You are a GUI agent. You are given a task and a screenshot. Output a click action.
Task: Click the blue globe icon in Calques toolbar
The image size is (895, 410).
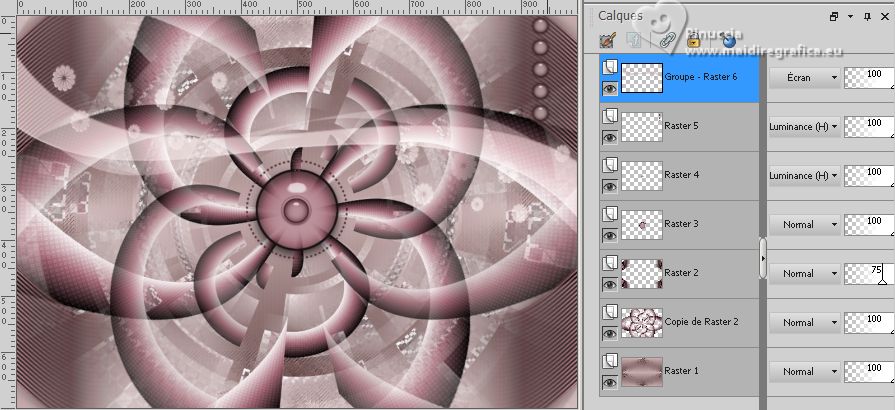pyautogui.click(x=729, y=41)
